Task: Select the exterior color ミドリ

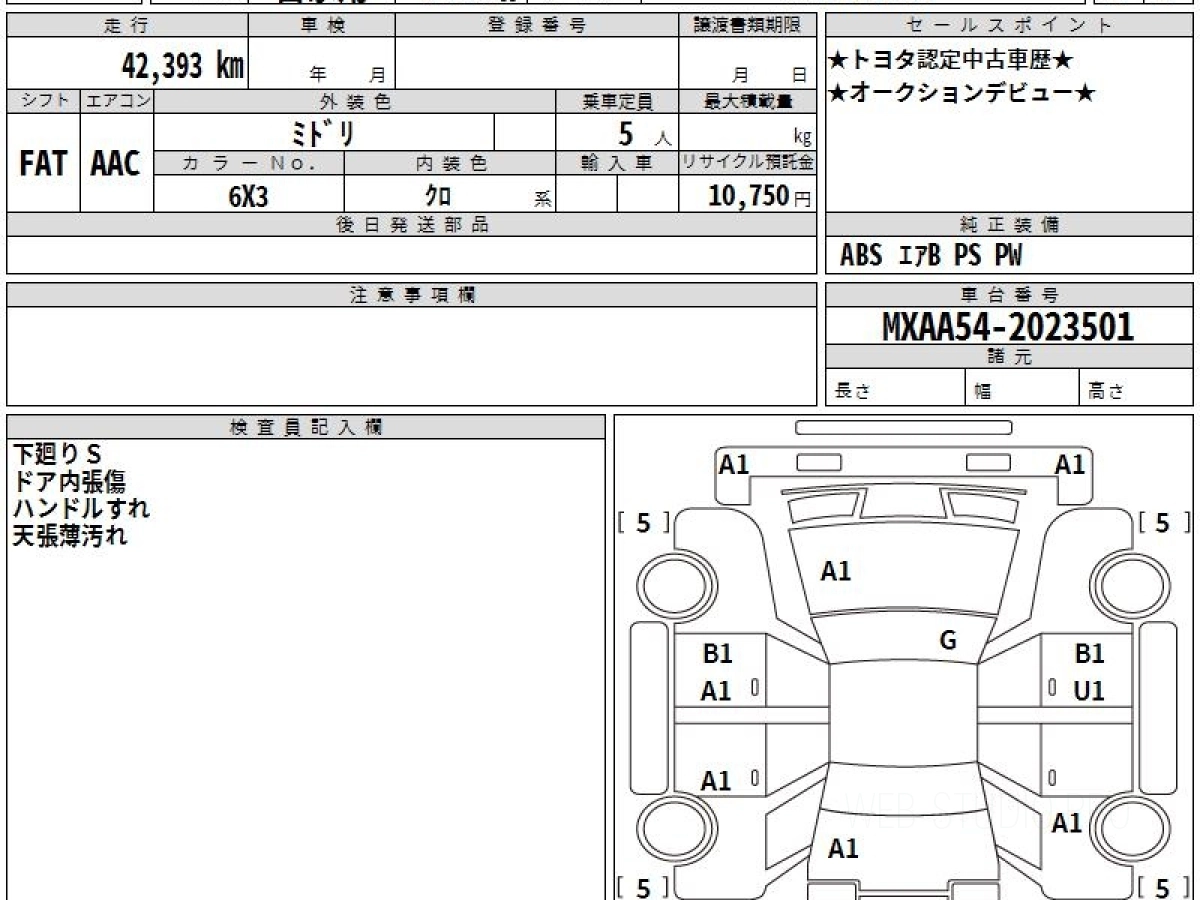Action: (x=324, y=132)
